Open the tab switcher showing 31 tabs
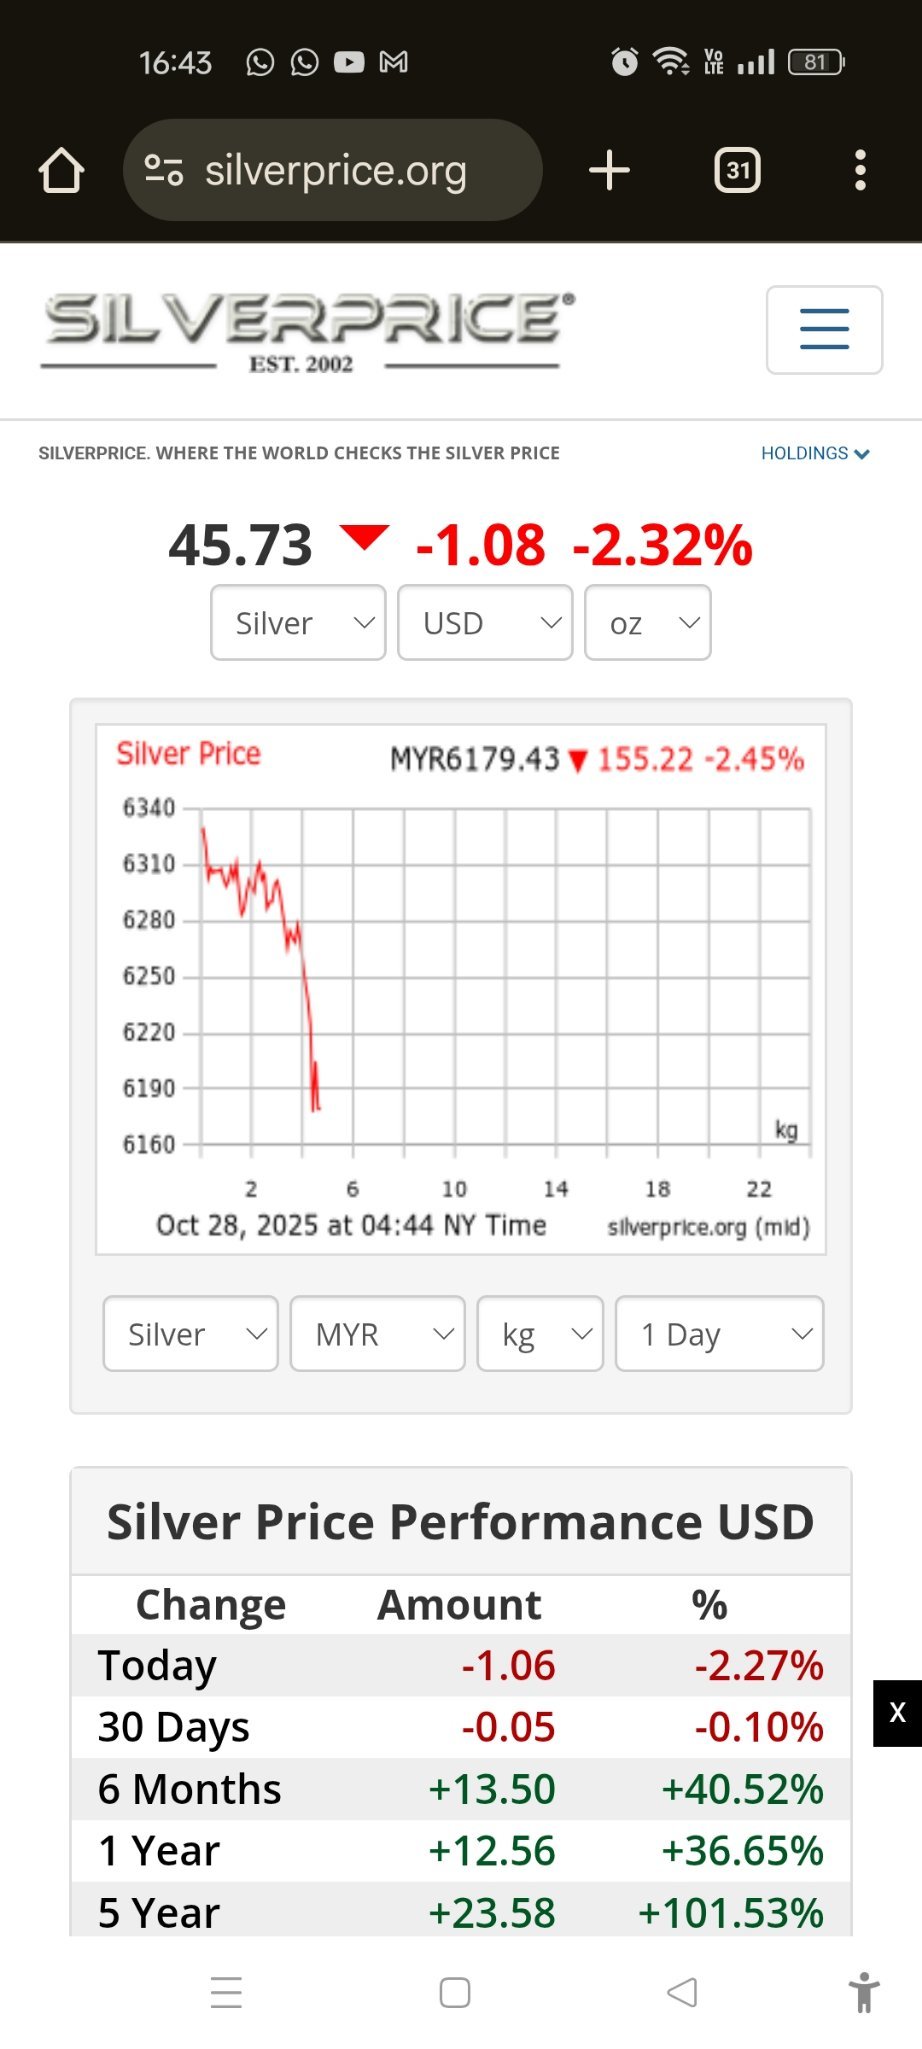Viewport: 922px width, 2049px height. [737, 170]
